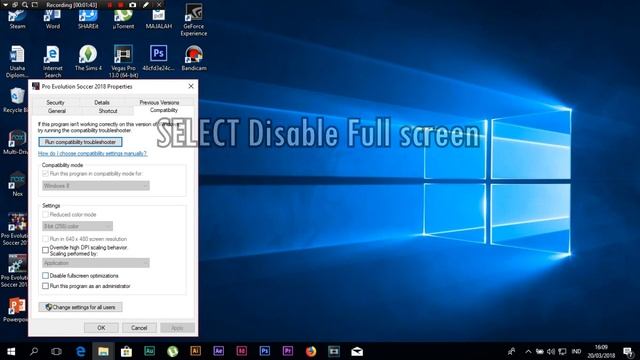Check Run this program as an administrator
The height and width of the screenshot is (360, 640).
[x=45, y=286]
